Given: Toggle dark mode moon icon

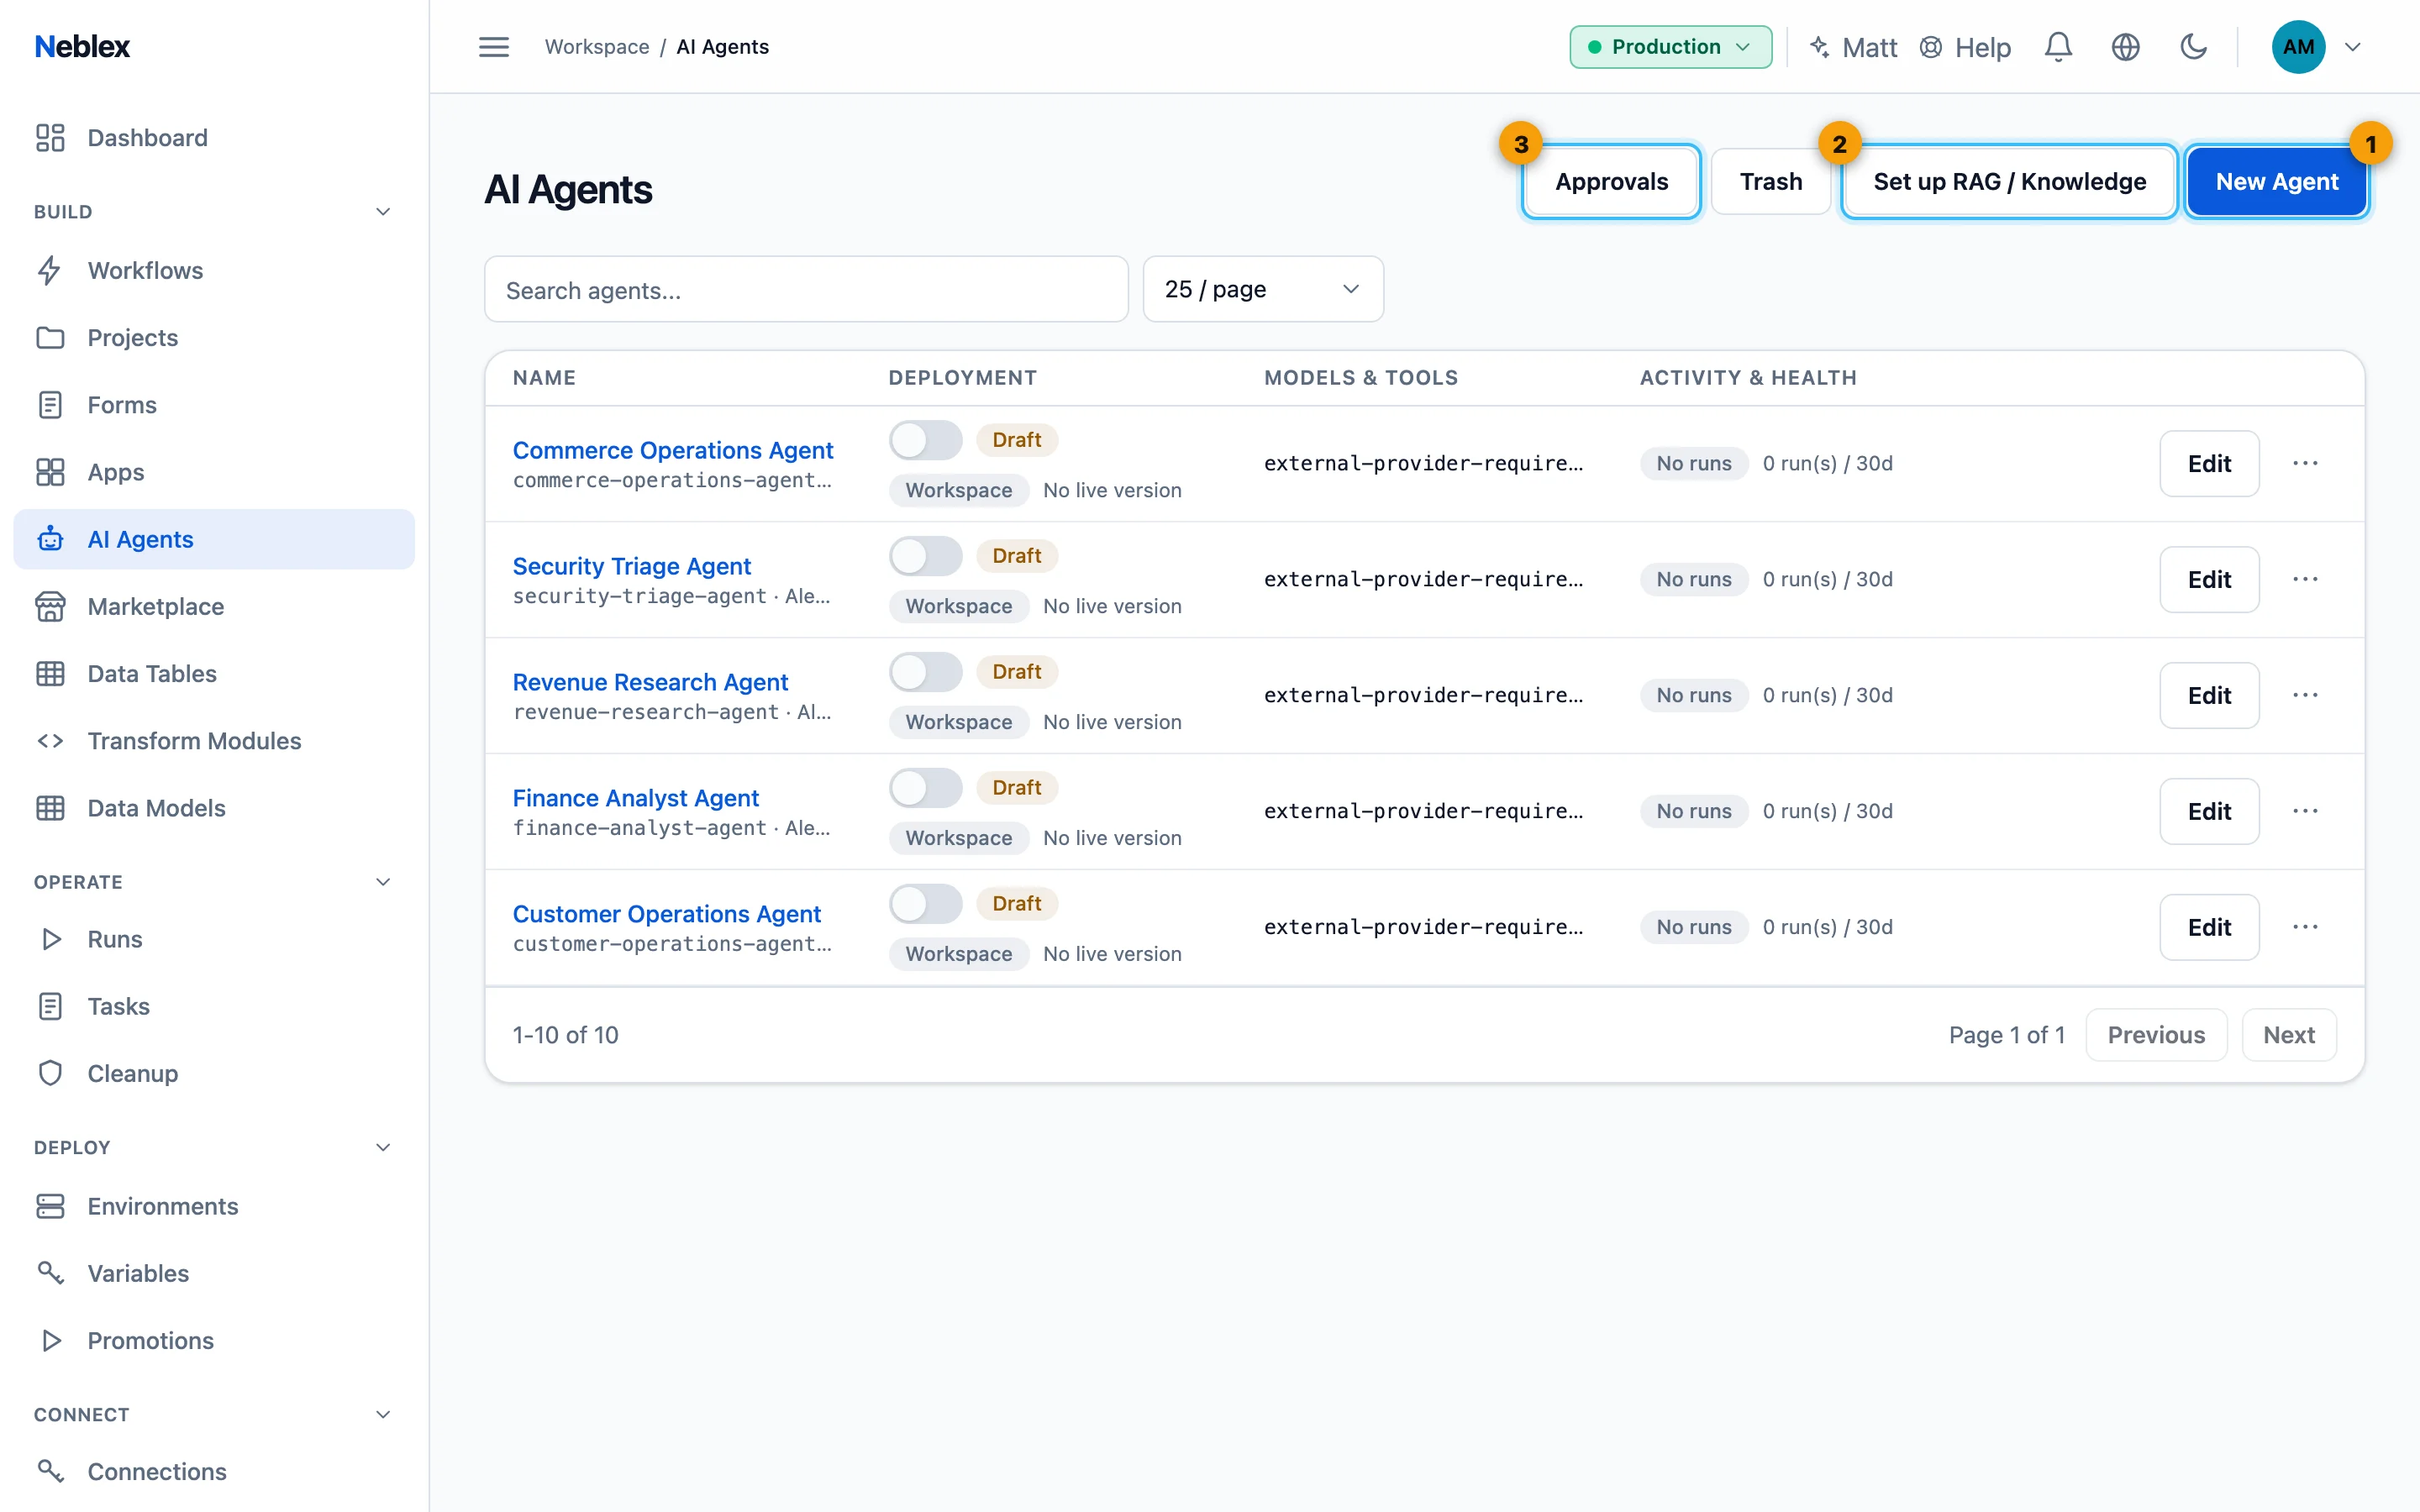Looking at the screenshot, I should pyautogui.click(x=2193, y=47).
